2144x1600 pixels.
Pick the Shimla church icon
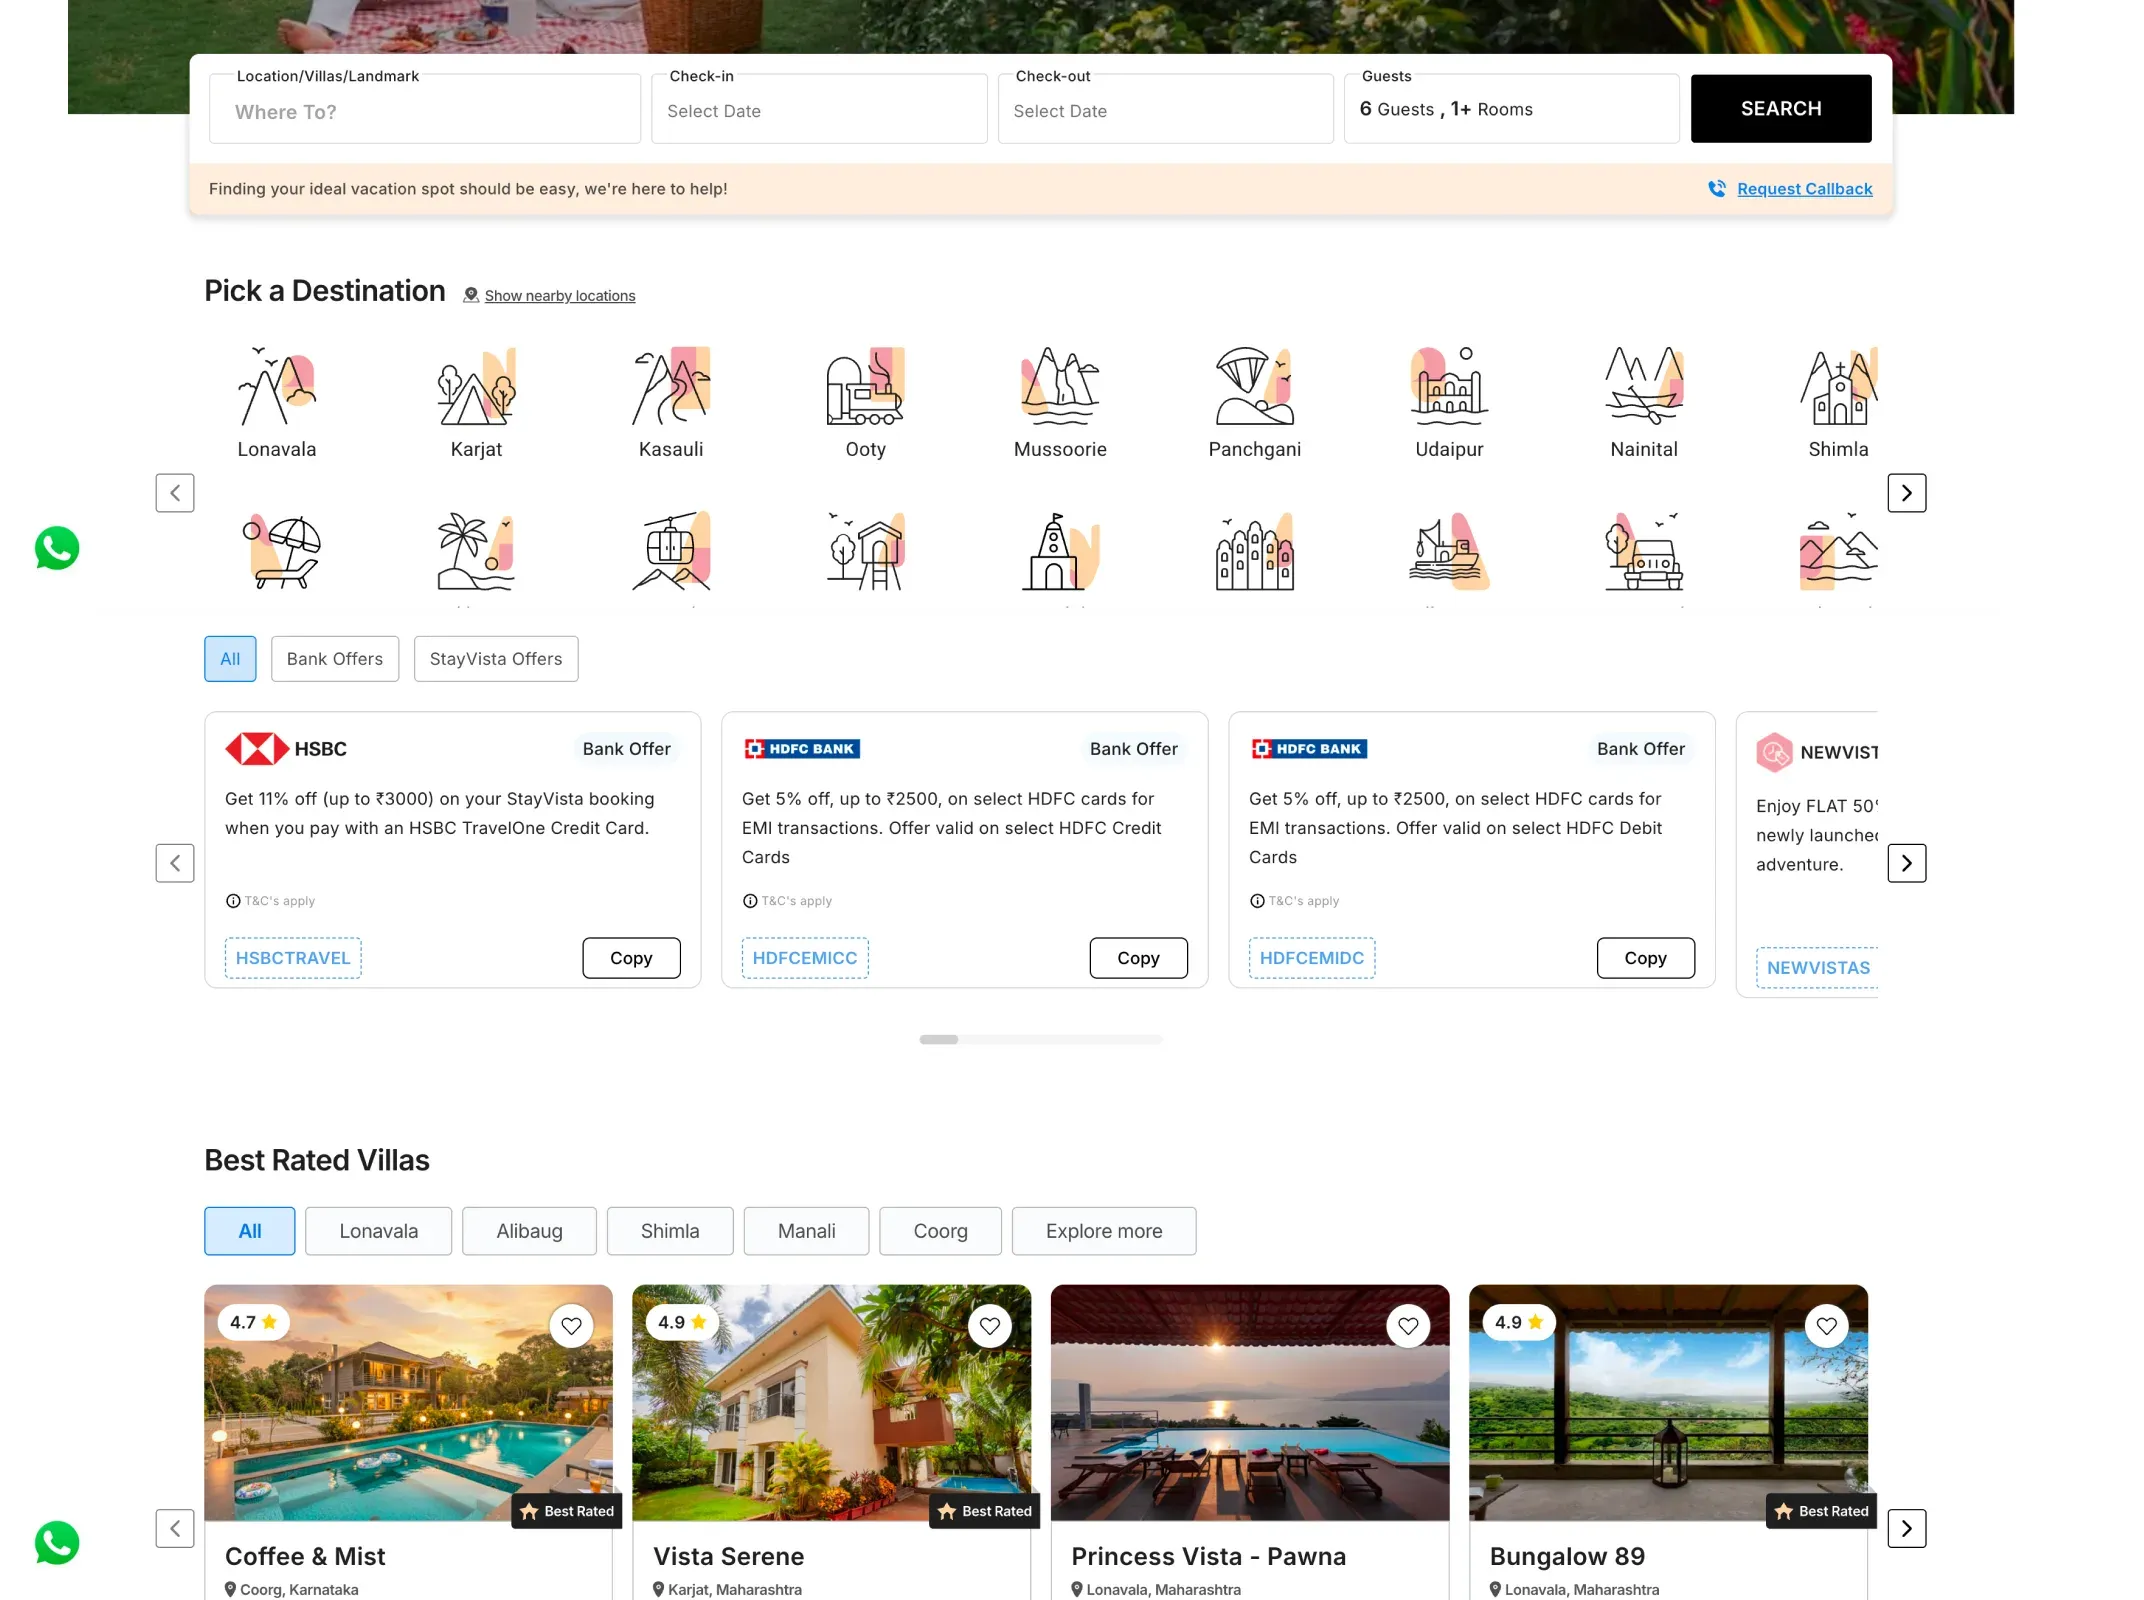pos(1838,387)
